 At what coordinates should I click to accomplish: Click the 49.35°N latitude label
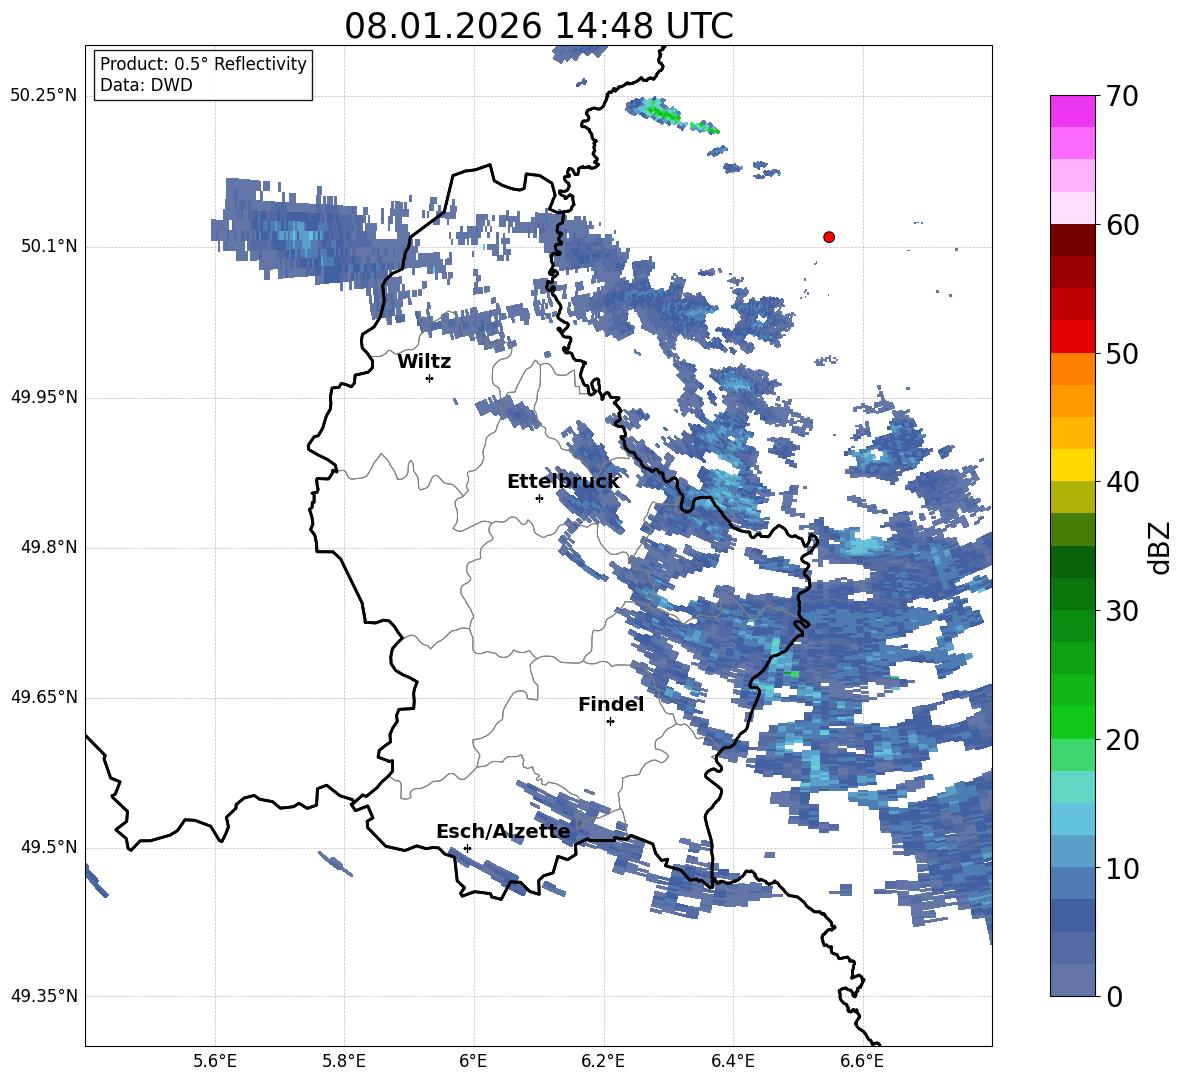[44, 996]
